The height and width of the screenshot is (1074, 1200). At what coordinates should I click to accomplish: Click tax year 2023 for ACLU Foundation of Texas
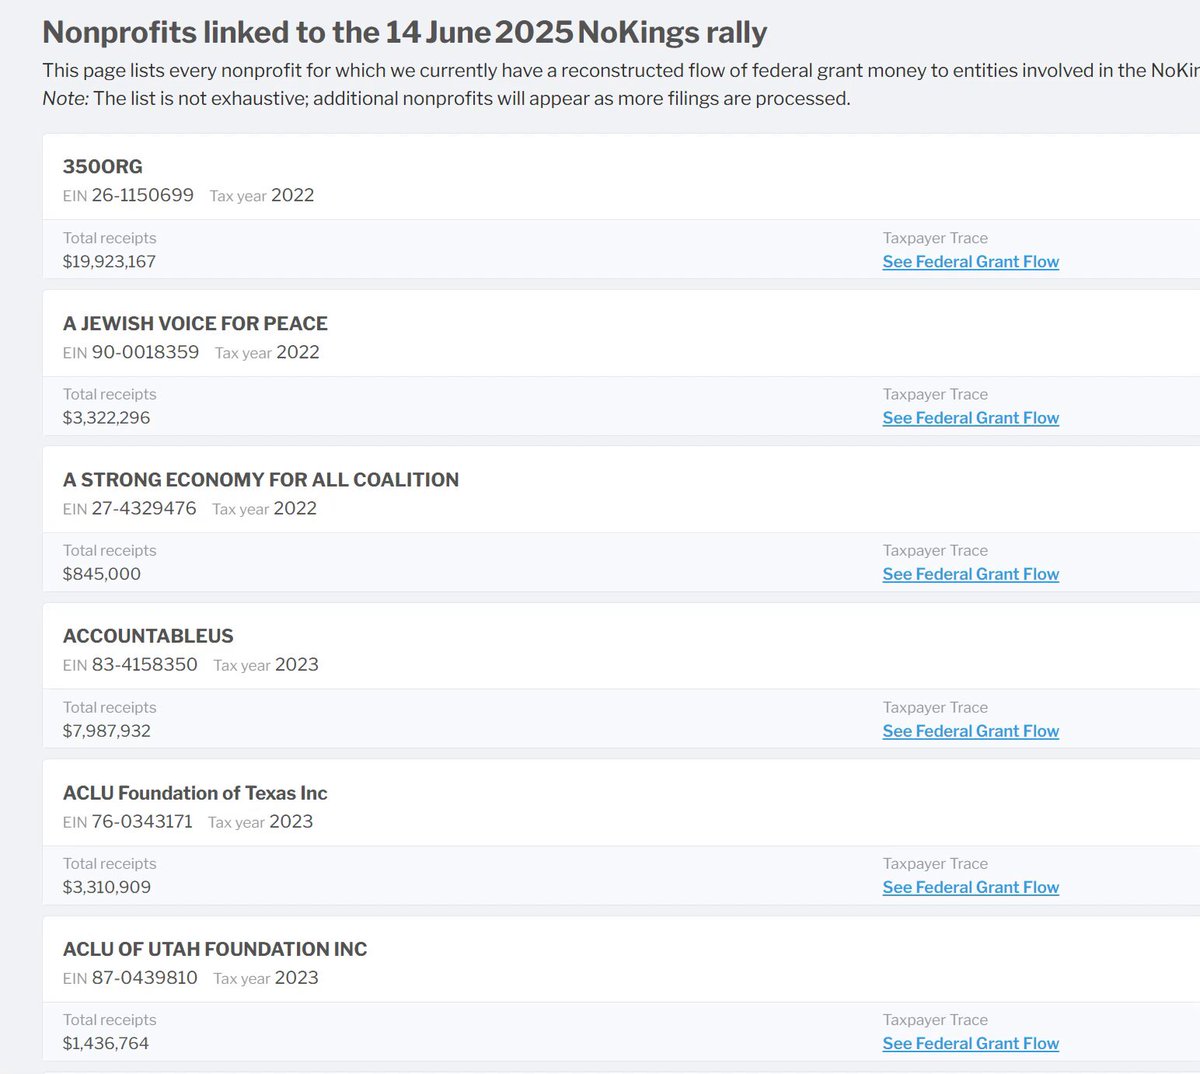291,821
